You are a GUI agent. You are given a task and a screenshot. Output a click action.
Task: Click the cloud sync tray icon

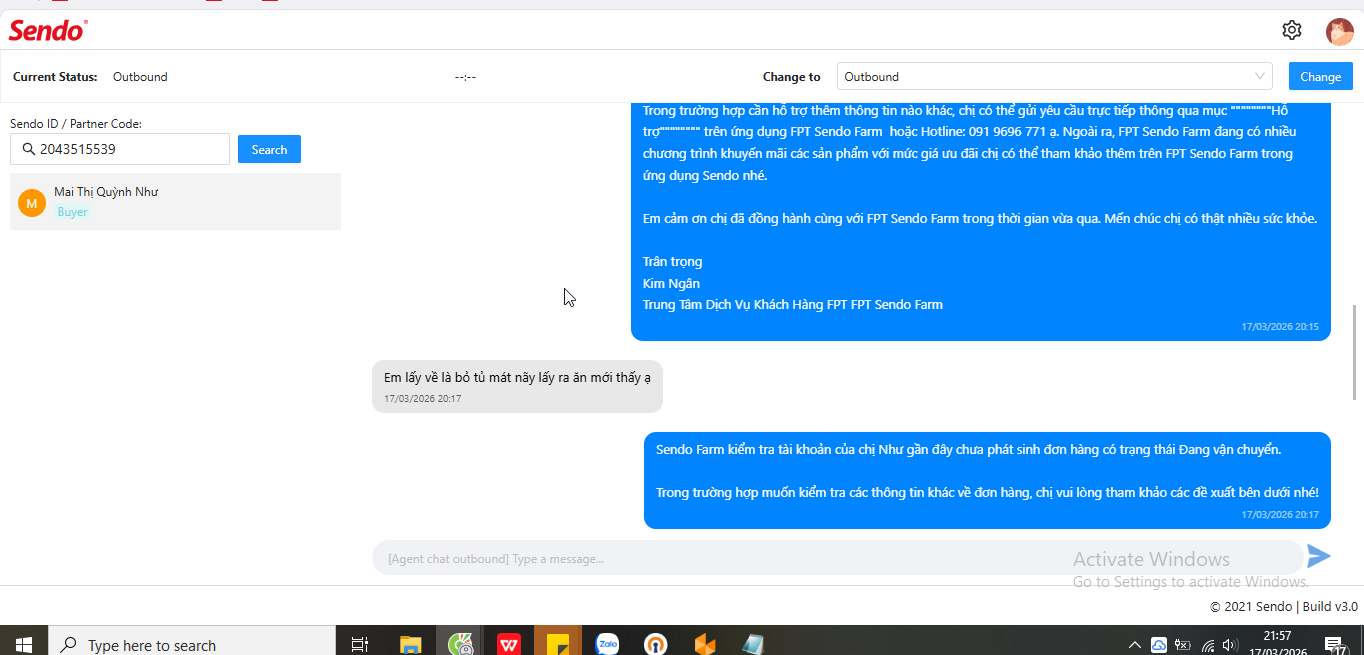1159,645
